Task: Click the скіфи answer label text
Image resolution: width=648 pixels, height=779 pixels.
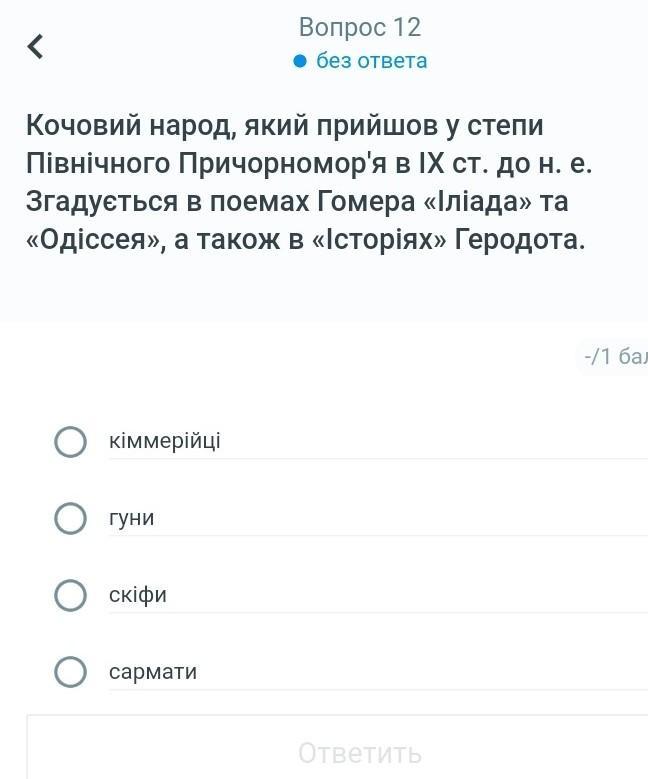Action: 138,595
